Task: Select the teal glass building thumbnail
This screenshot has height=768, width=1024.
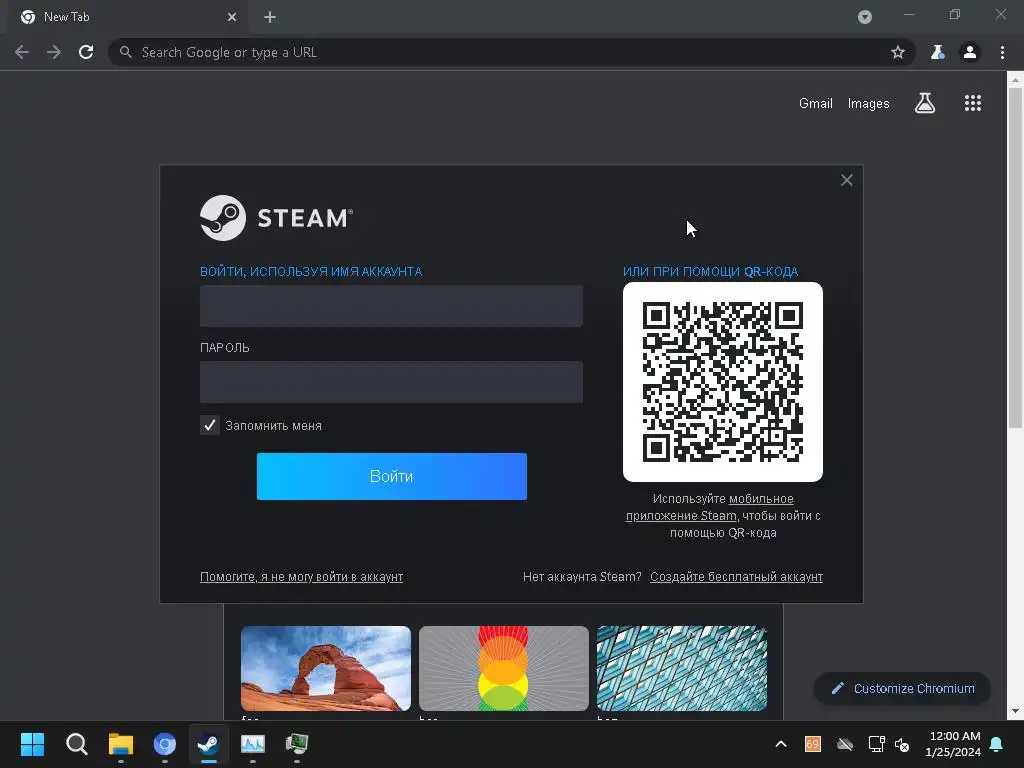Action: [x=682, y=668]
